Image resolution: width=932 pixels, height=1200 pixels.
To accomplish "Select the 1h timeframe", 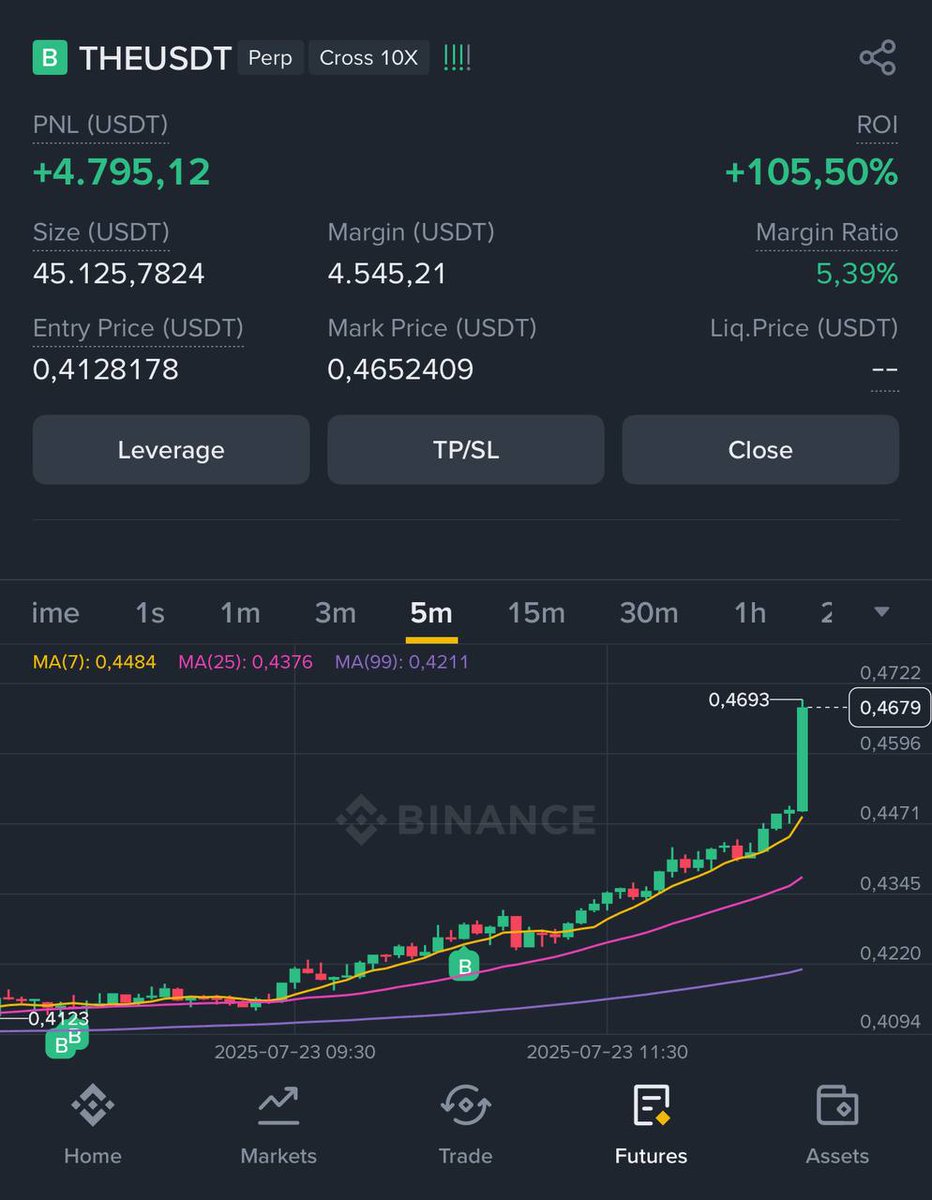I will click(x=750, y=613).
